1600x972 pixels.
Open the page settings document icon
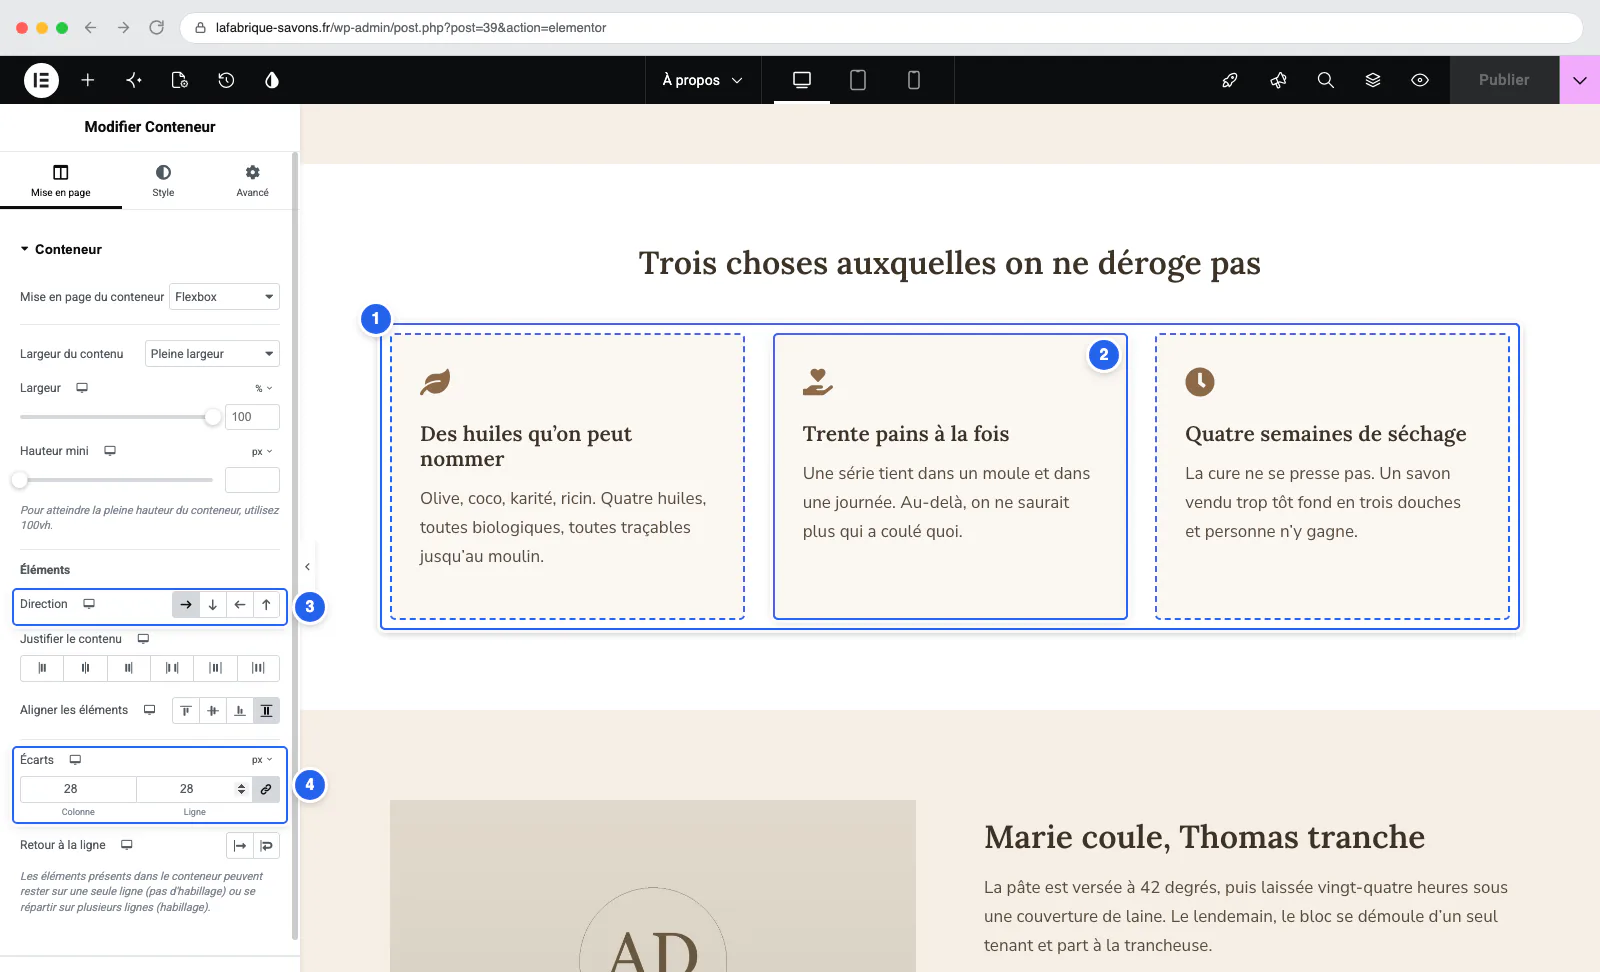pyautogui.click(x=180, y=80)
